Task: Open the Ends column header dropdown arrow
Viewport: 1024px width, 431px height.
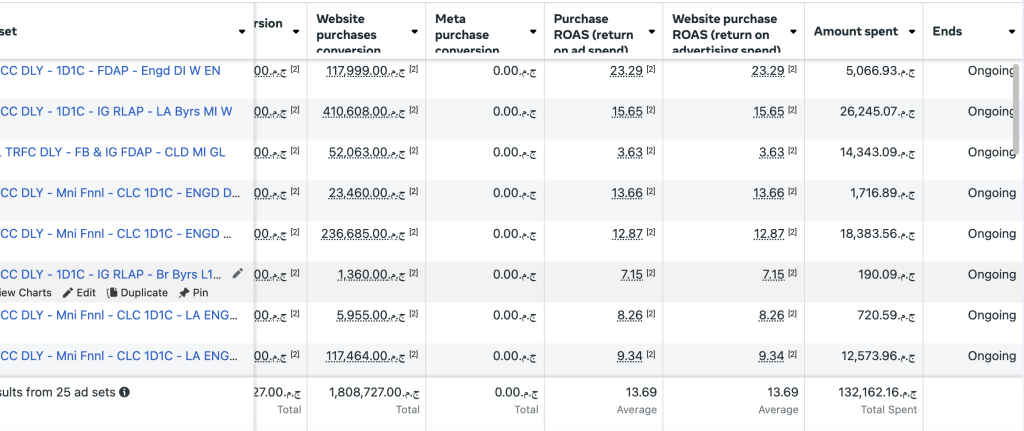Action: pos(1012,32)
